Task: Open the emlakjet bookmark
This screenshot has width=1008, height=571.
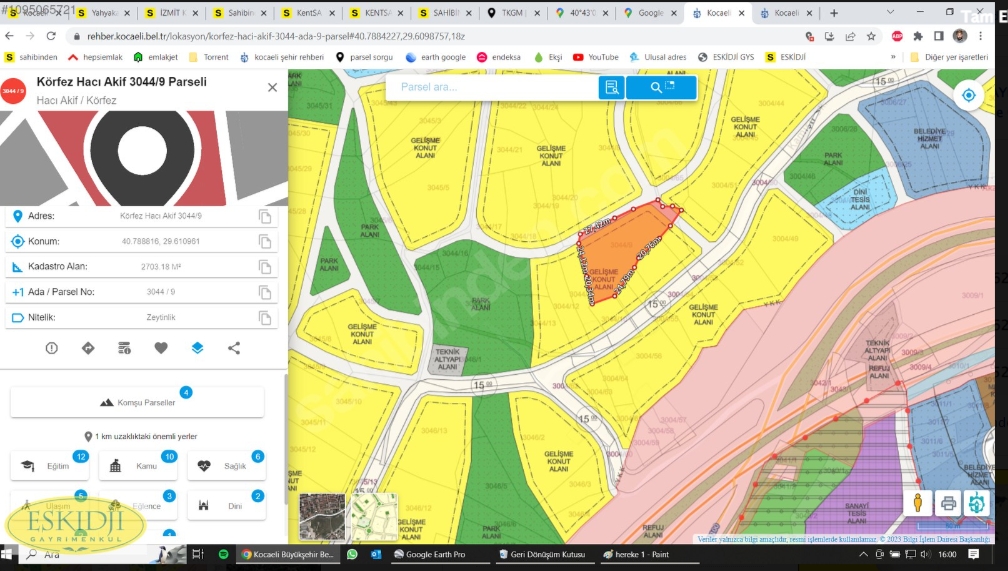Action: (155, 57)
